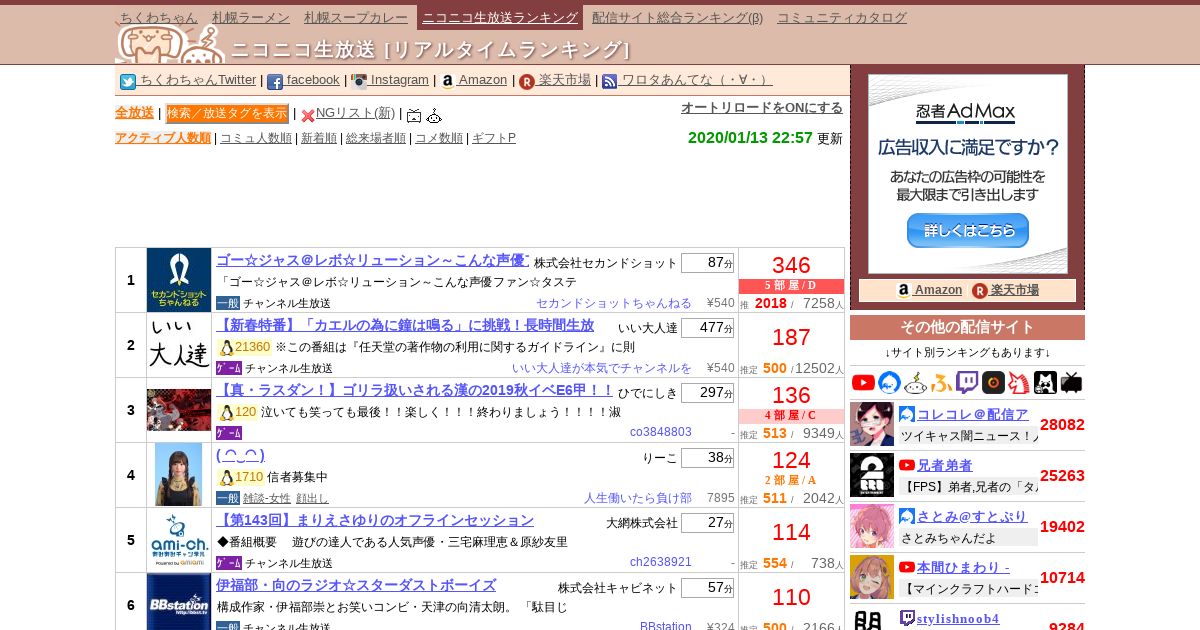Click the Amazon icon under the AdMax ad
This screenshot has width=1200, height=630.
click(904, 290)
